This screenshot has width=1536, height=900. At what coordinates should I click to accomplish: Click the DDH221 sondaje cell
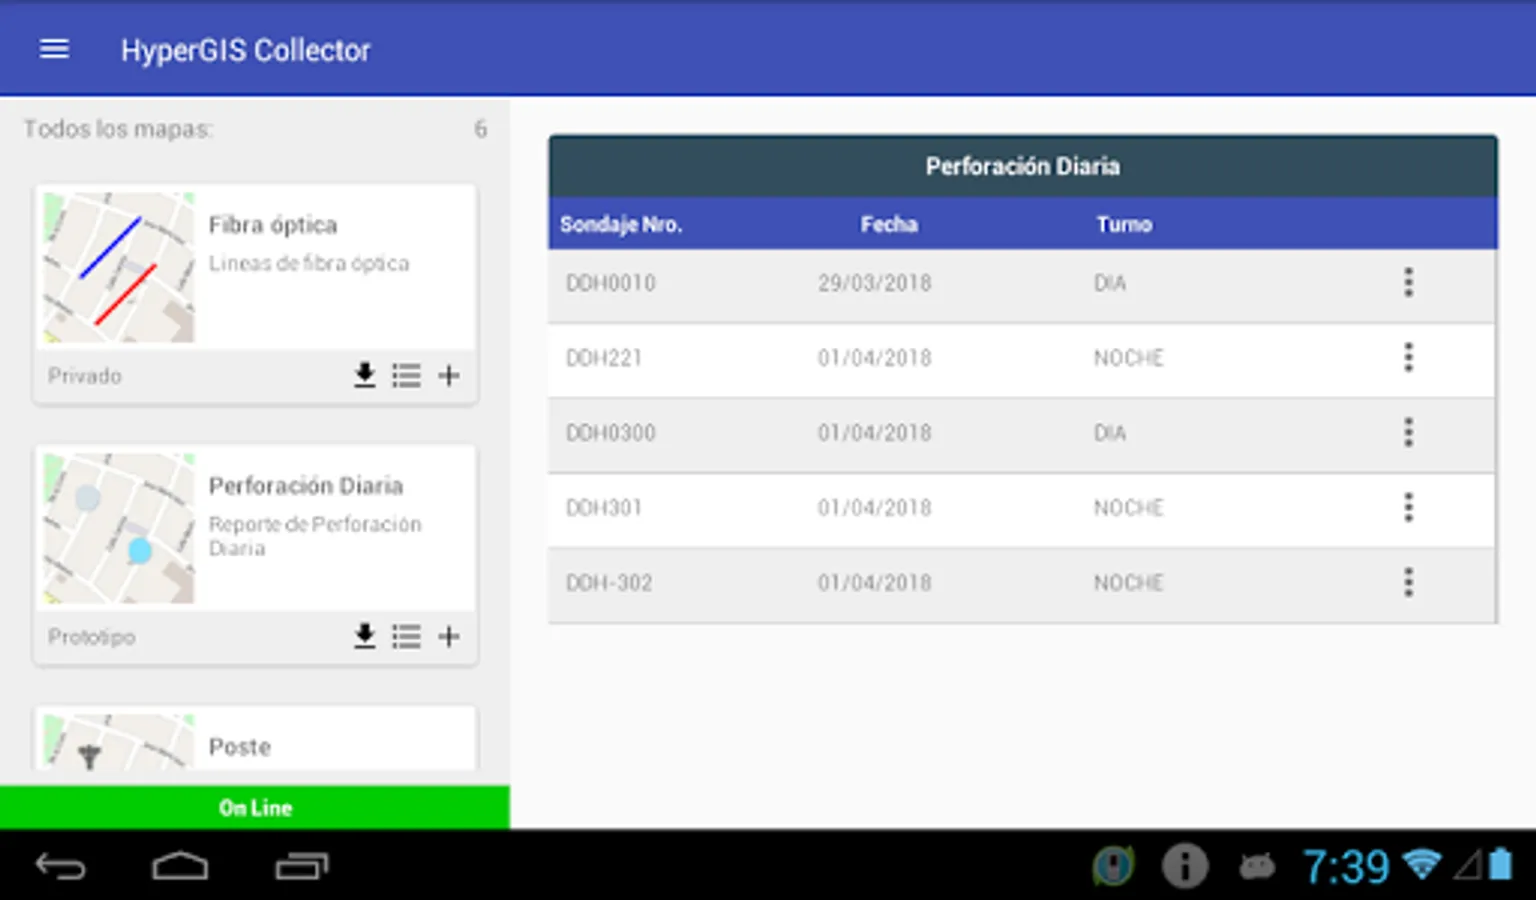[x=604, y=358]
